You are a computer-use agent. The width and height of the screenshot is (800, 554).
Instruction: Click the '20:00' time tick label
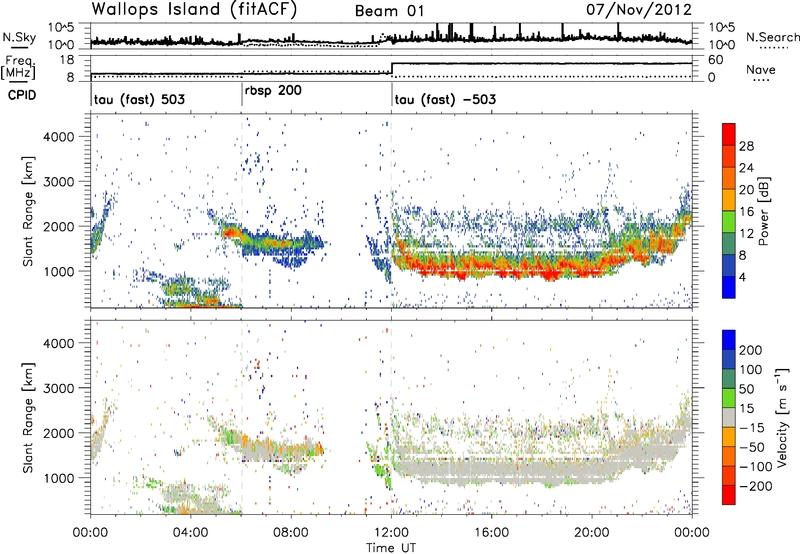click(592, 533)
